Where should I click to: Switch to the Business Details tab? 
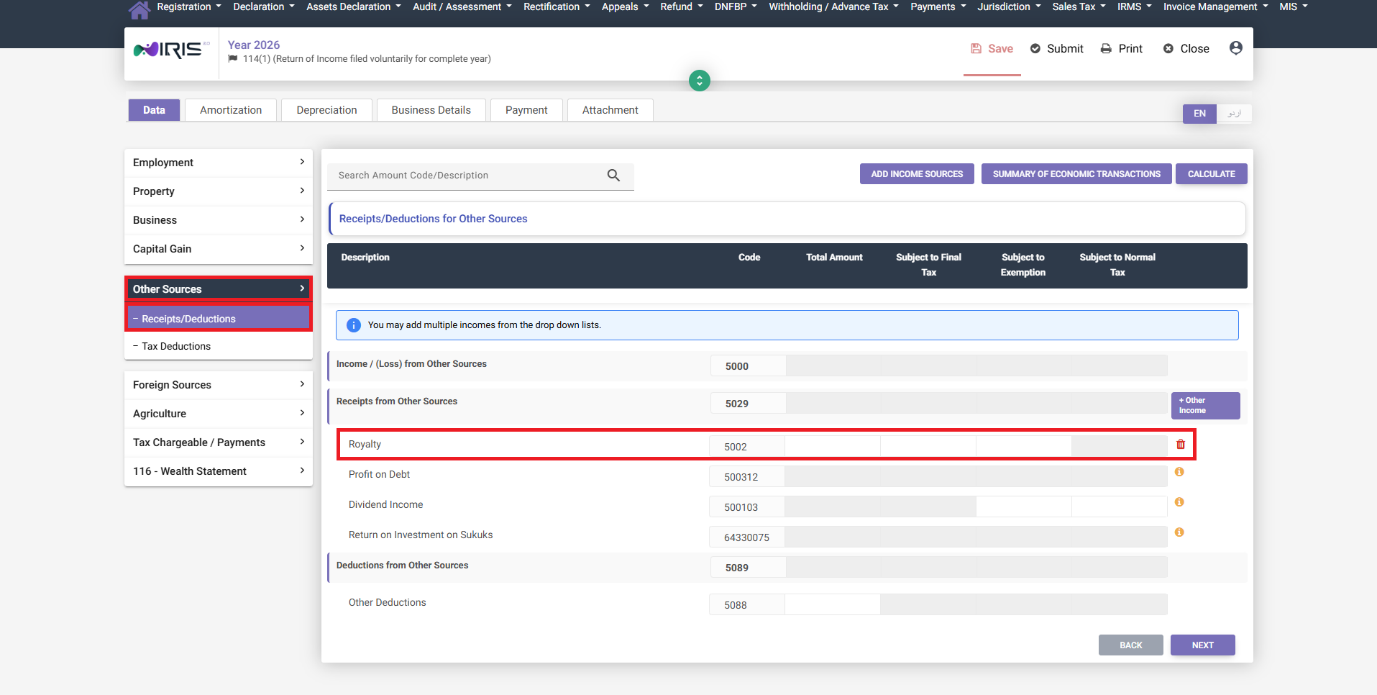point(431,110)
